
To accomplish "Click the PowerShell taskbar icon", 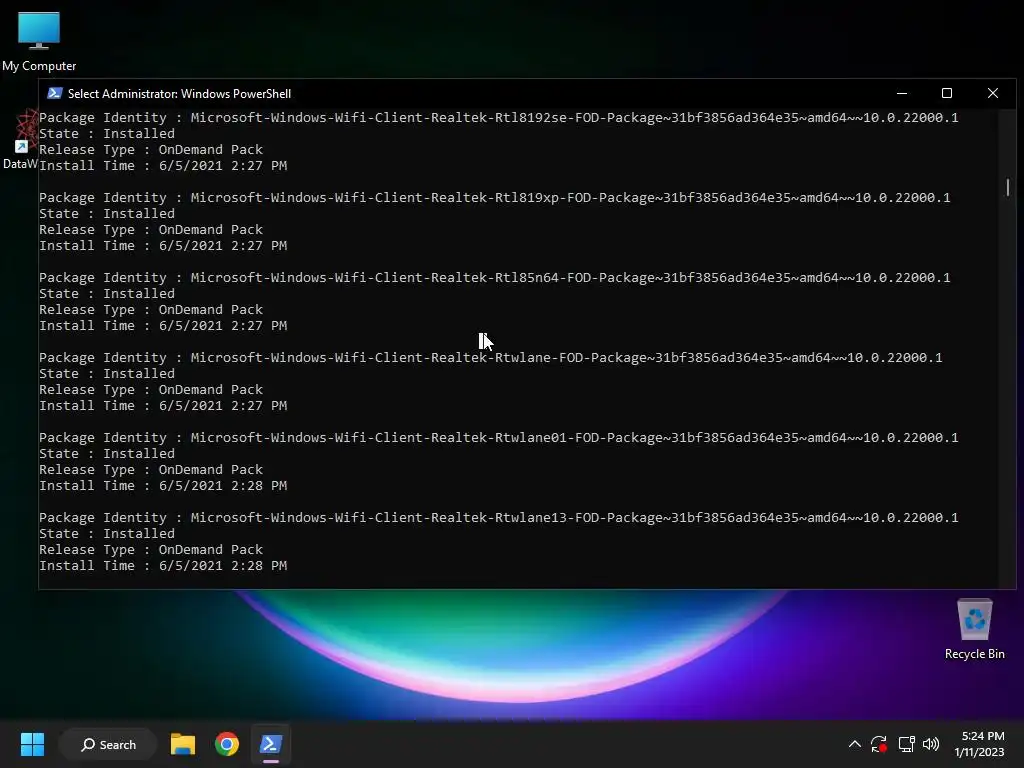I will [270, 744].
